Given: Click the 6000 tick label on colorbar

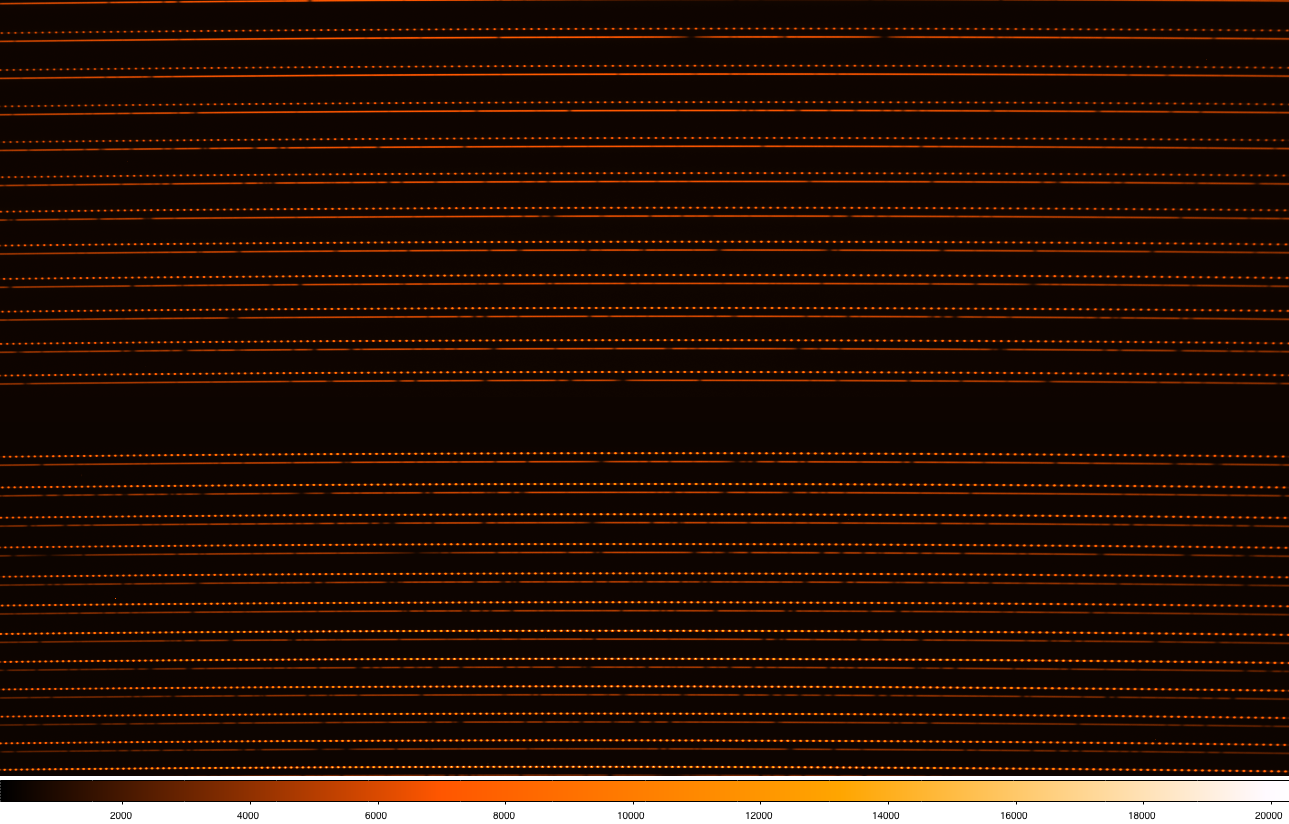Looking at the screenshot, I should [x=377, y=815].
